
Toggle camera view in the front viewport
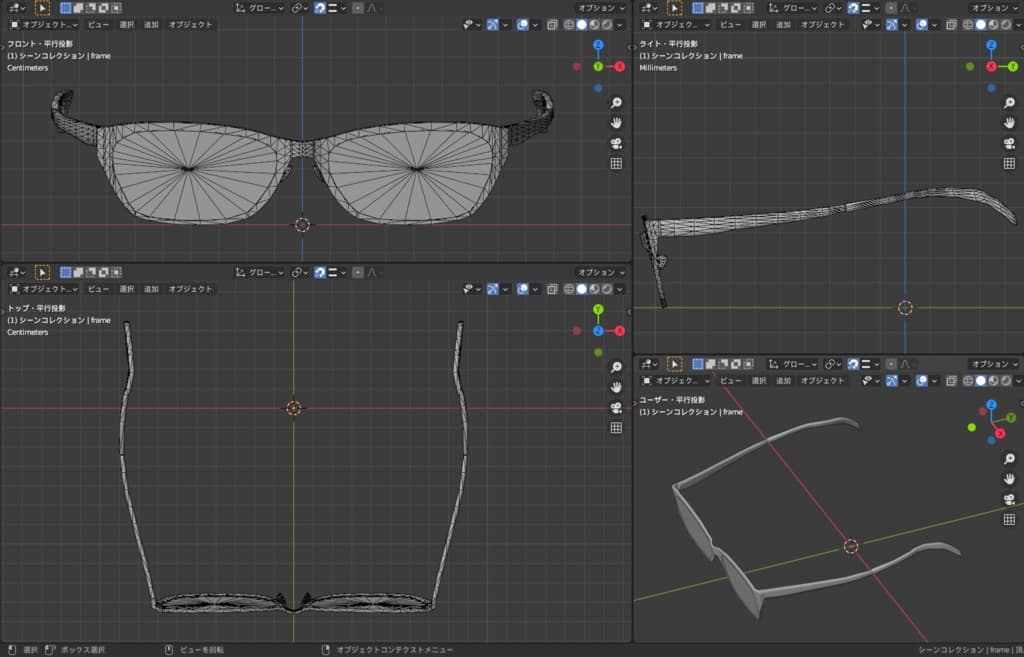pos(616,143)
